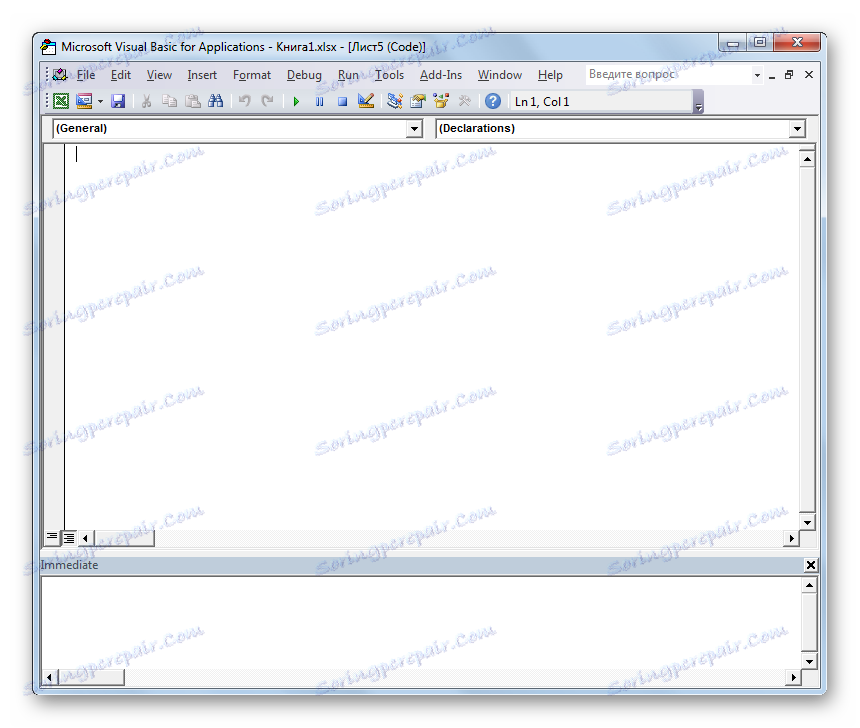Run macro with green play icon

[296, 101]
